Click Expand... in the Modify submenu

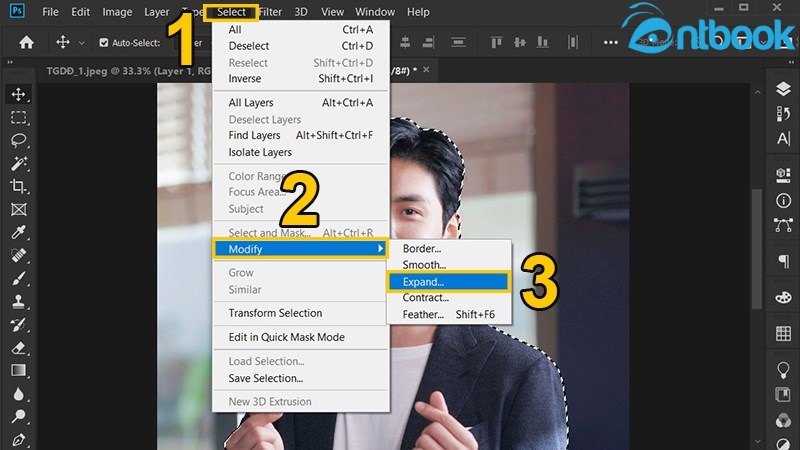point(448,282)
